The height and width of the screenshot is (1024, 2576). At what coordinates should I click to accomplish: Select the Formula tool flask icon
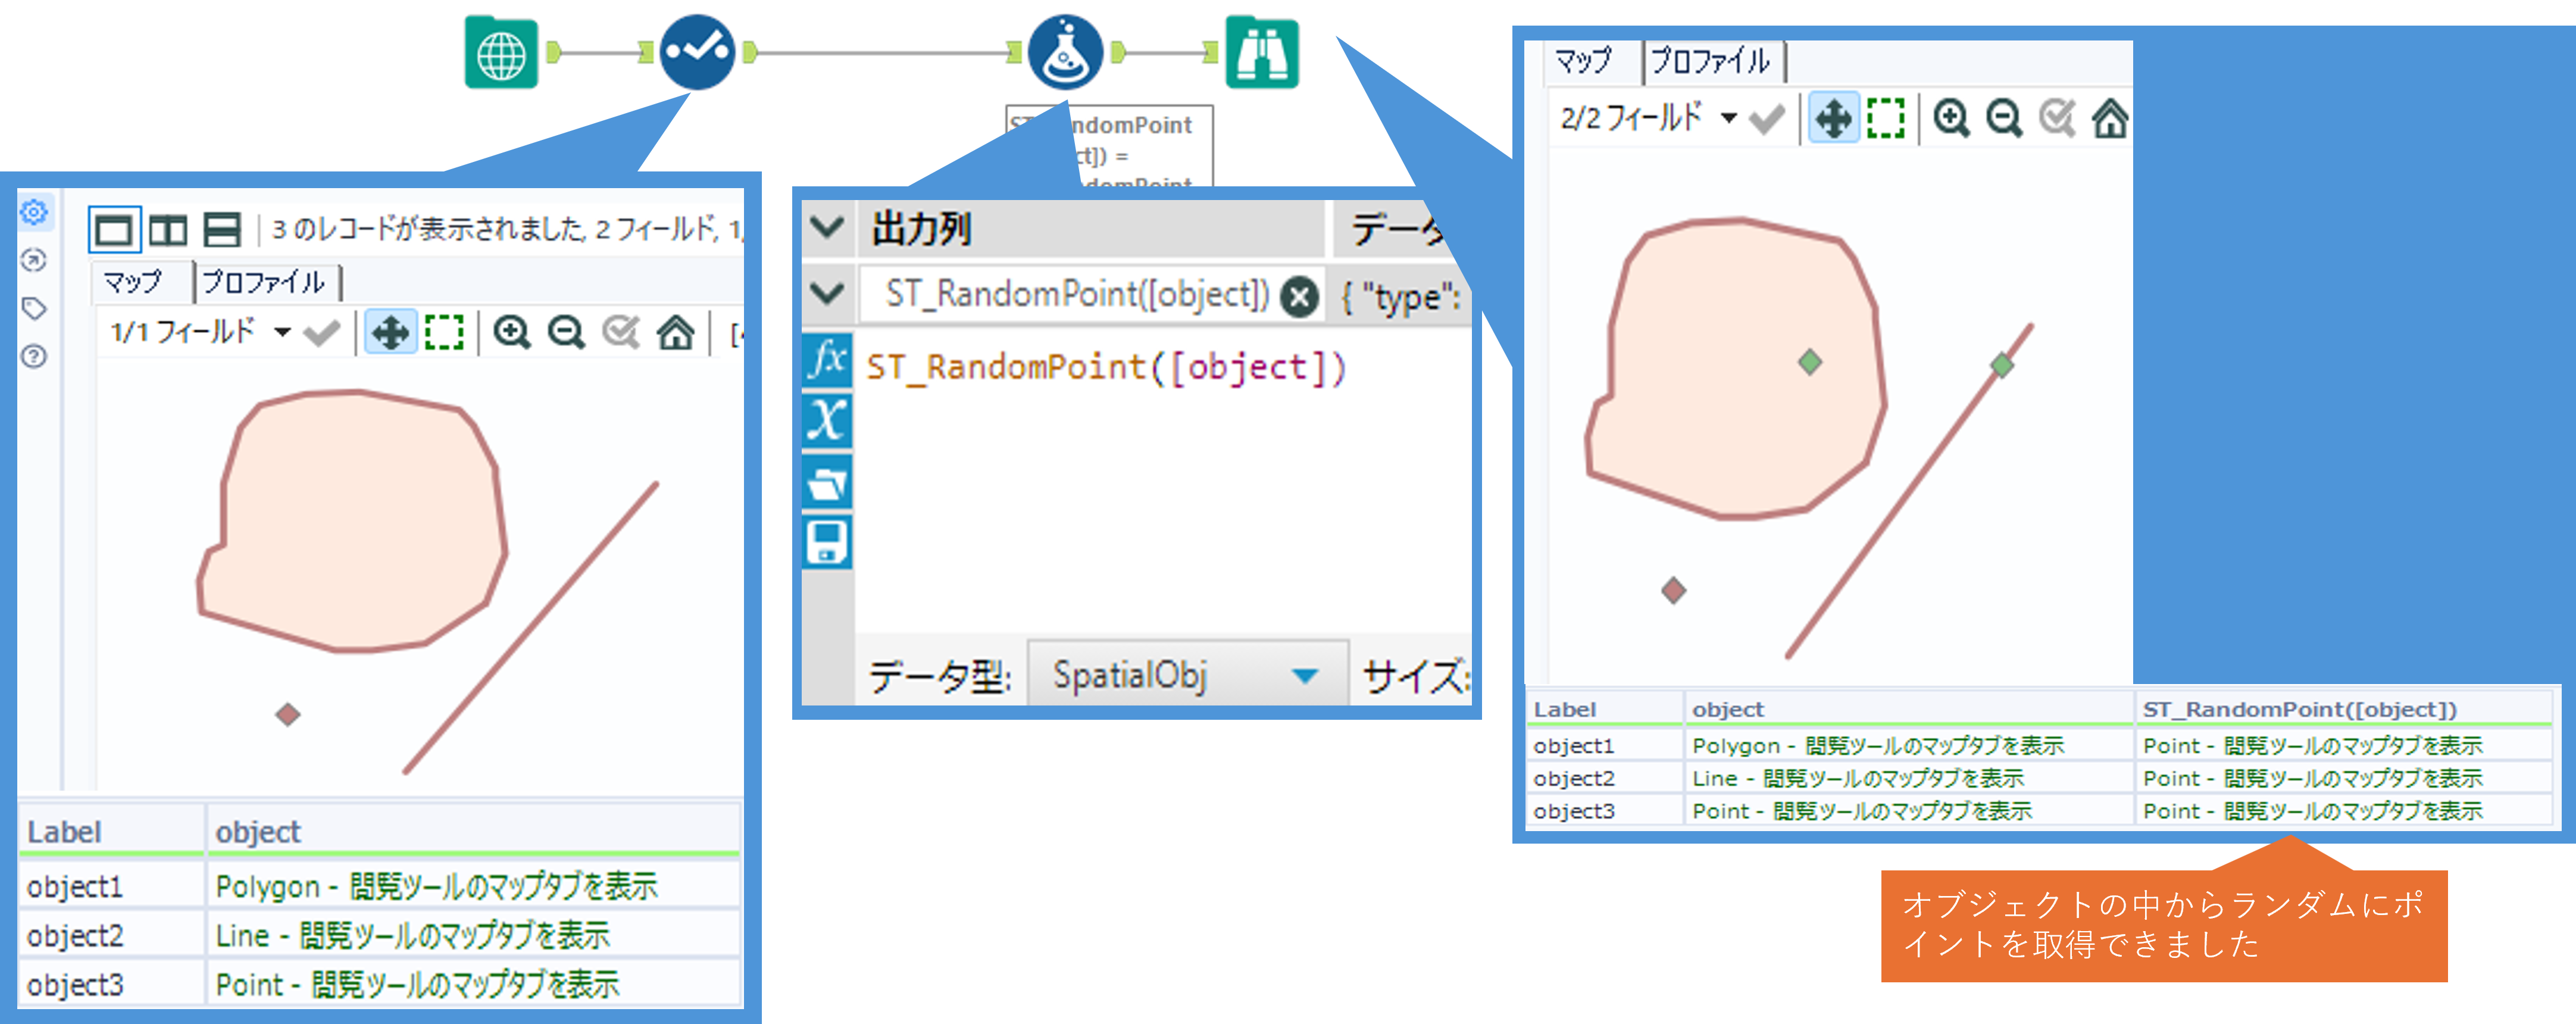tap(1065, 53)
